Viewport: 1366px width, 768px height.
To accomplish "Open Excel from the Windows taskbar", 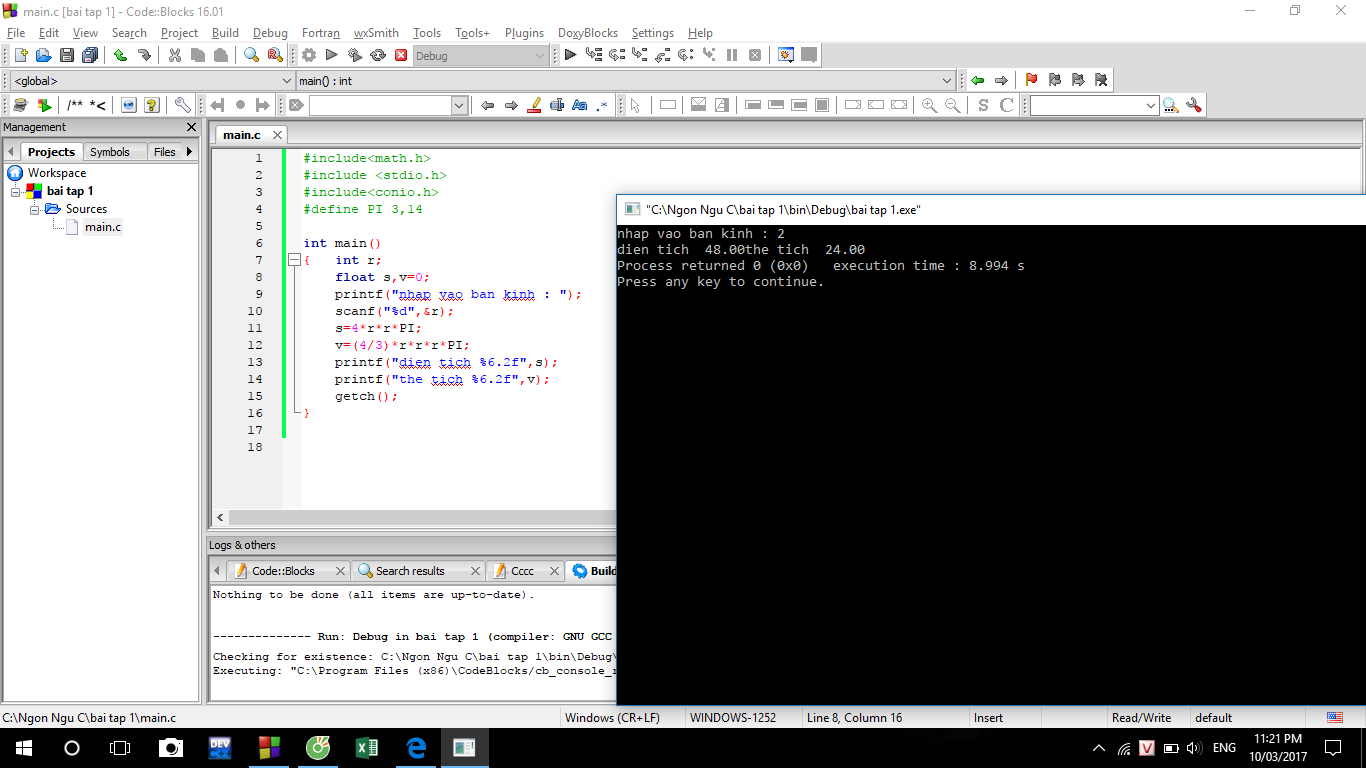I will [x=366, y=748].
